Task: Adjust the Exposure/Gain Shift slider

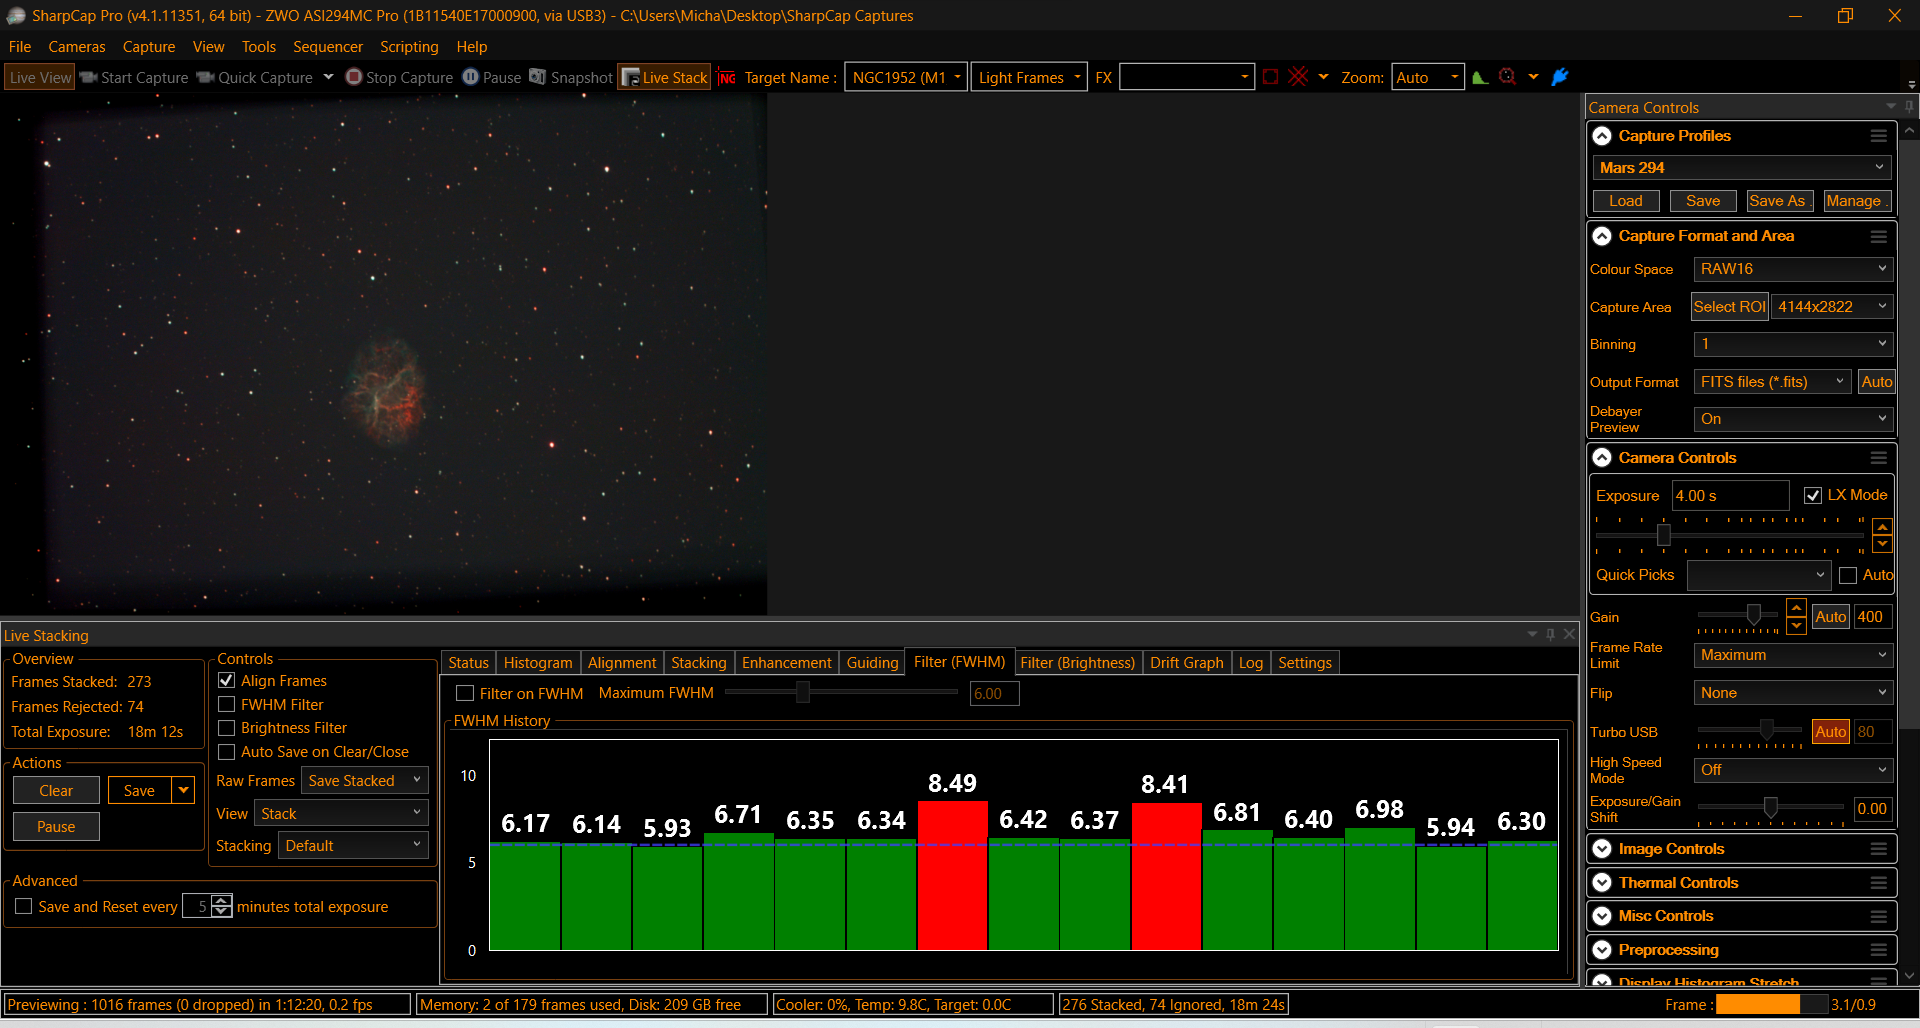Action: coord(1770,807)
